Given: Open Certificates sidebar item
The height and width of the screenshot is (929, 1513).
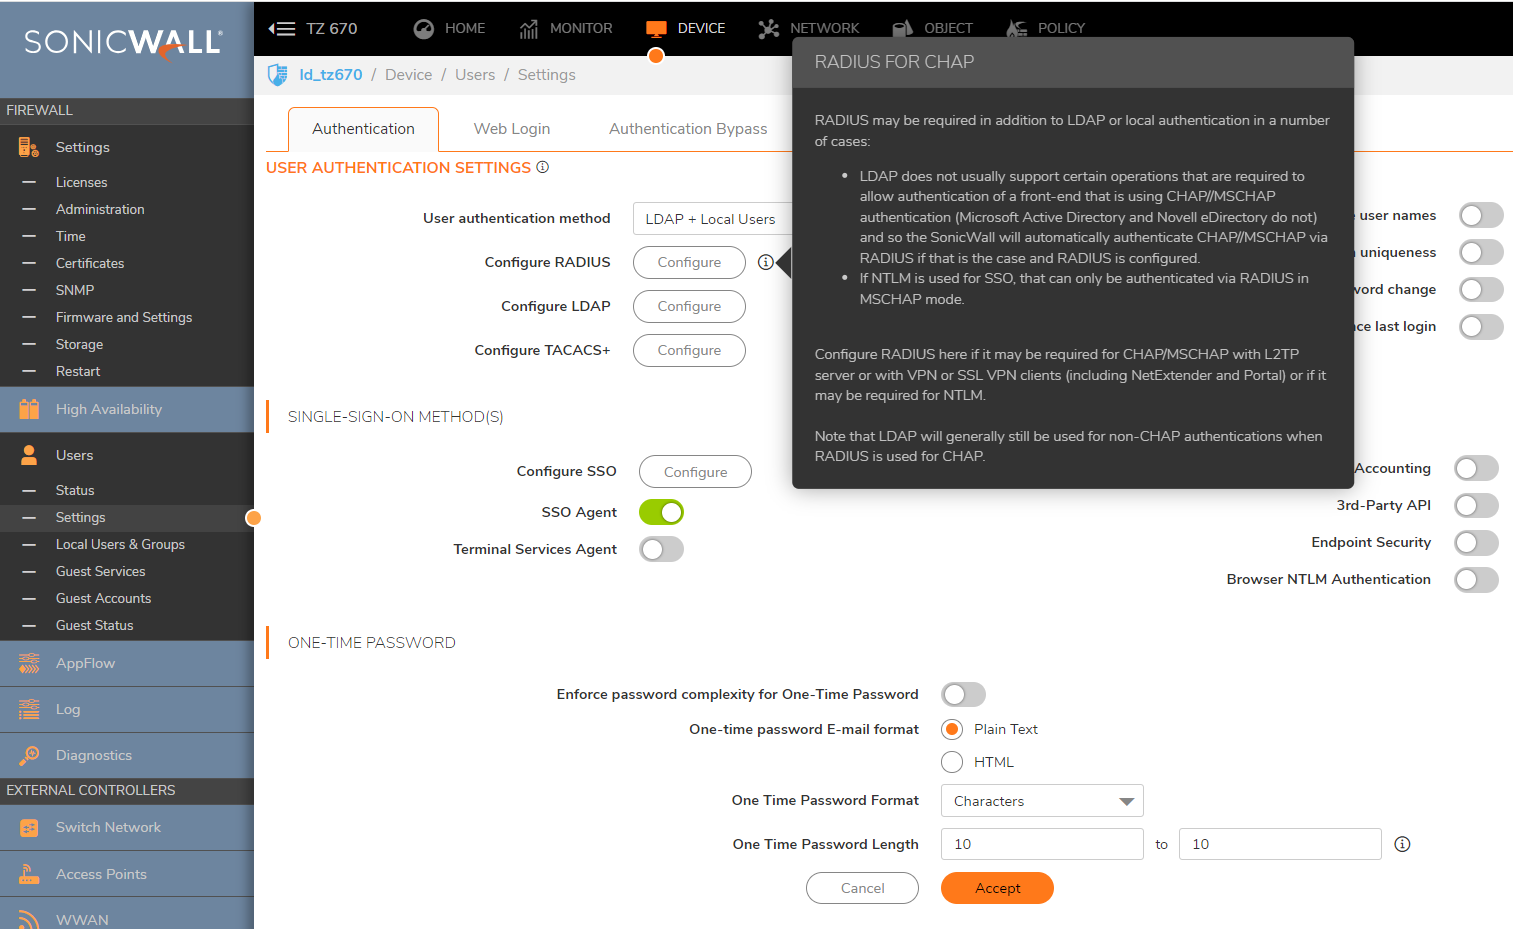Looking at the screenshot, I should tap(90, 263).
